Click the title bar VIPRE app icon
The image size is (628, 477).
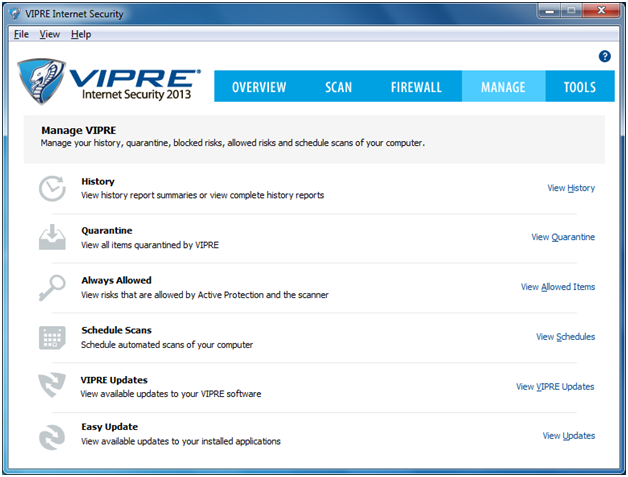(x=16, y=14)
